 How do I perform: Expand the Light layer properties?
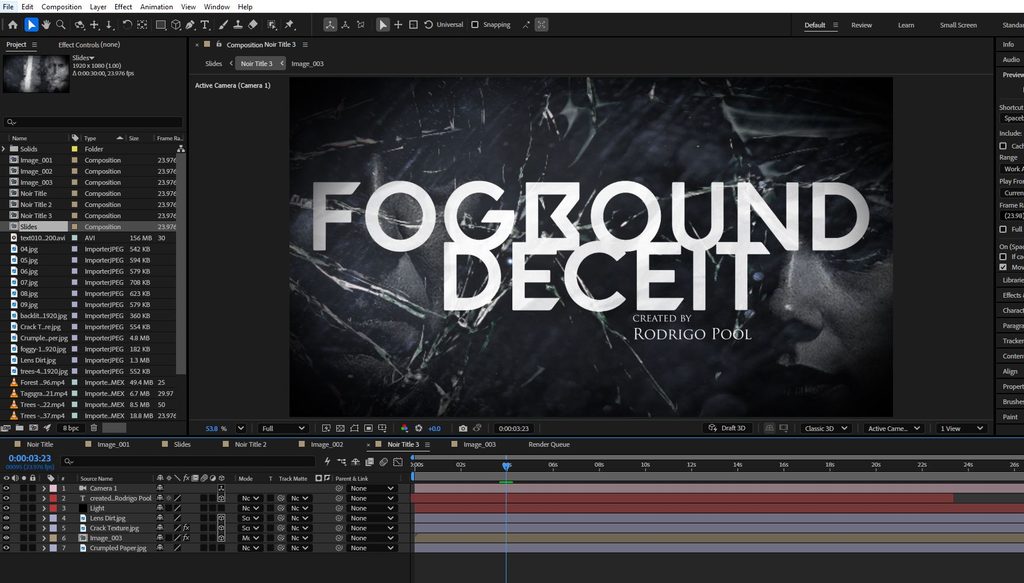coord(44,508)
